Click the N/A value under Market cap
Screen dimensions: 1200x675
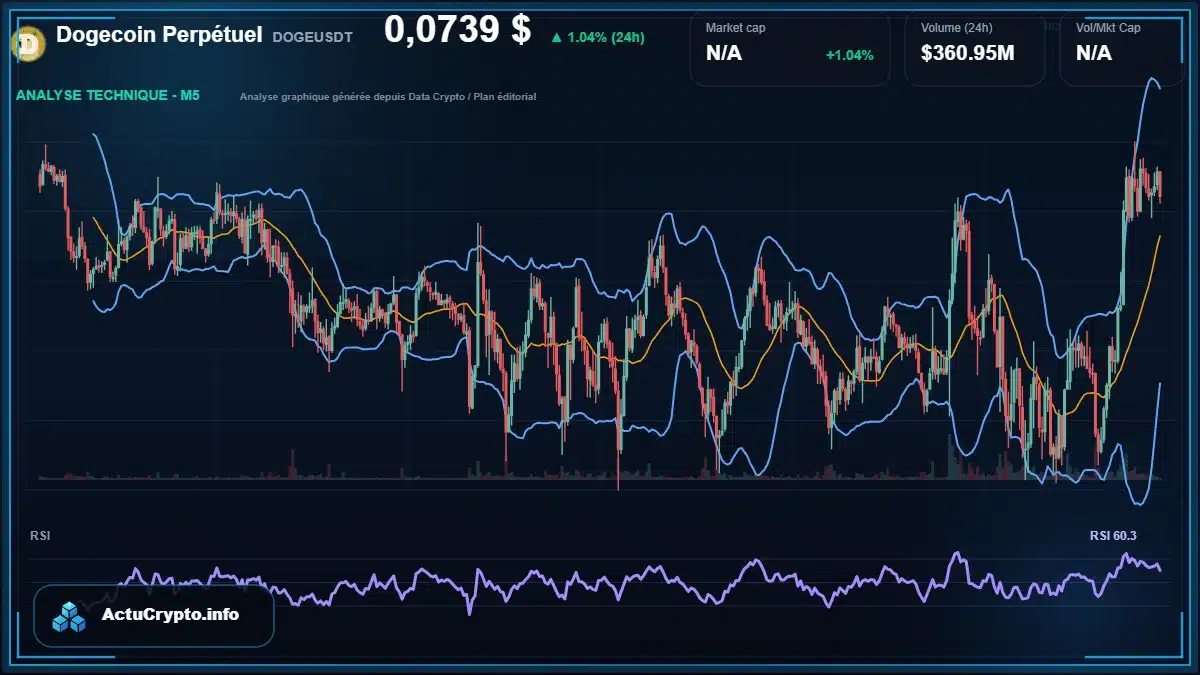click(x=724, y=53)
